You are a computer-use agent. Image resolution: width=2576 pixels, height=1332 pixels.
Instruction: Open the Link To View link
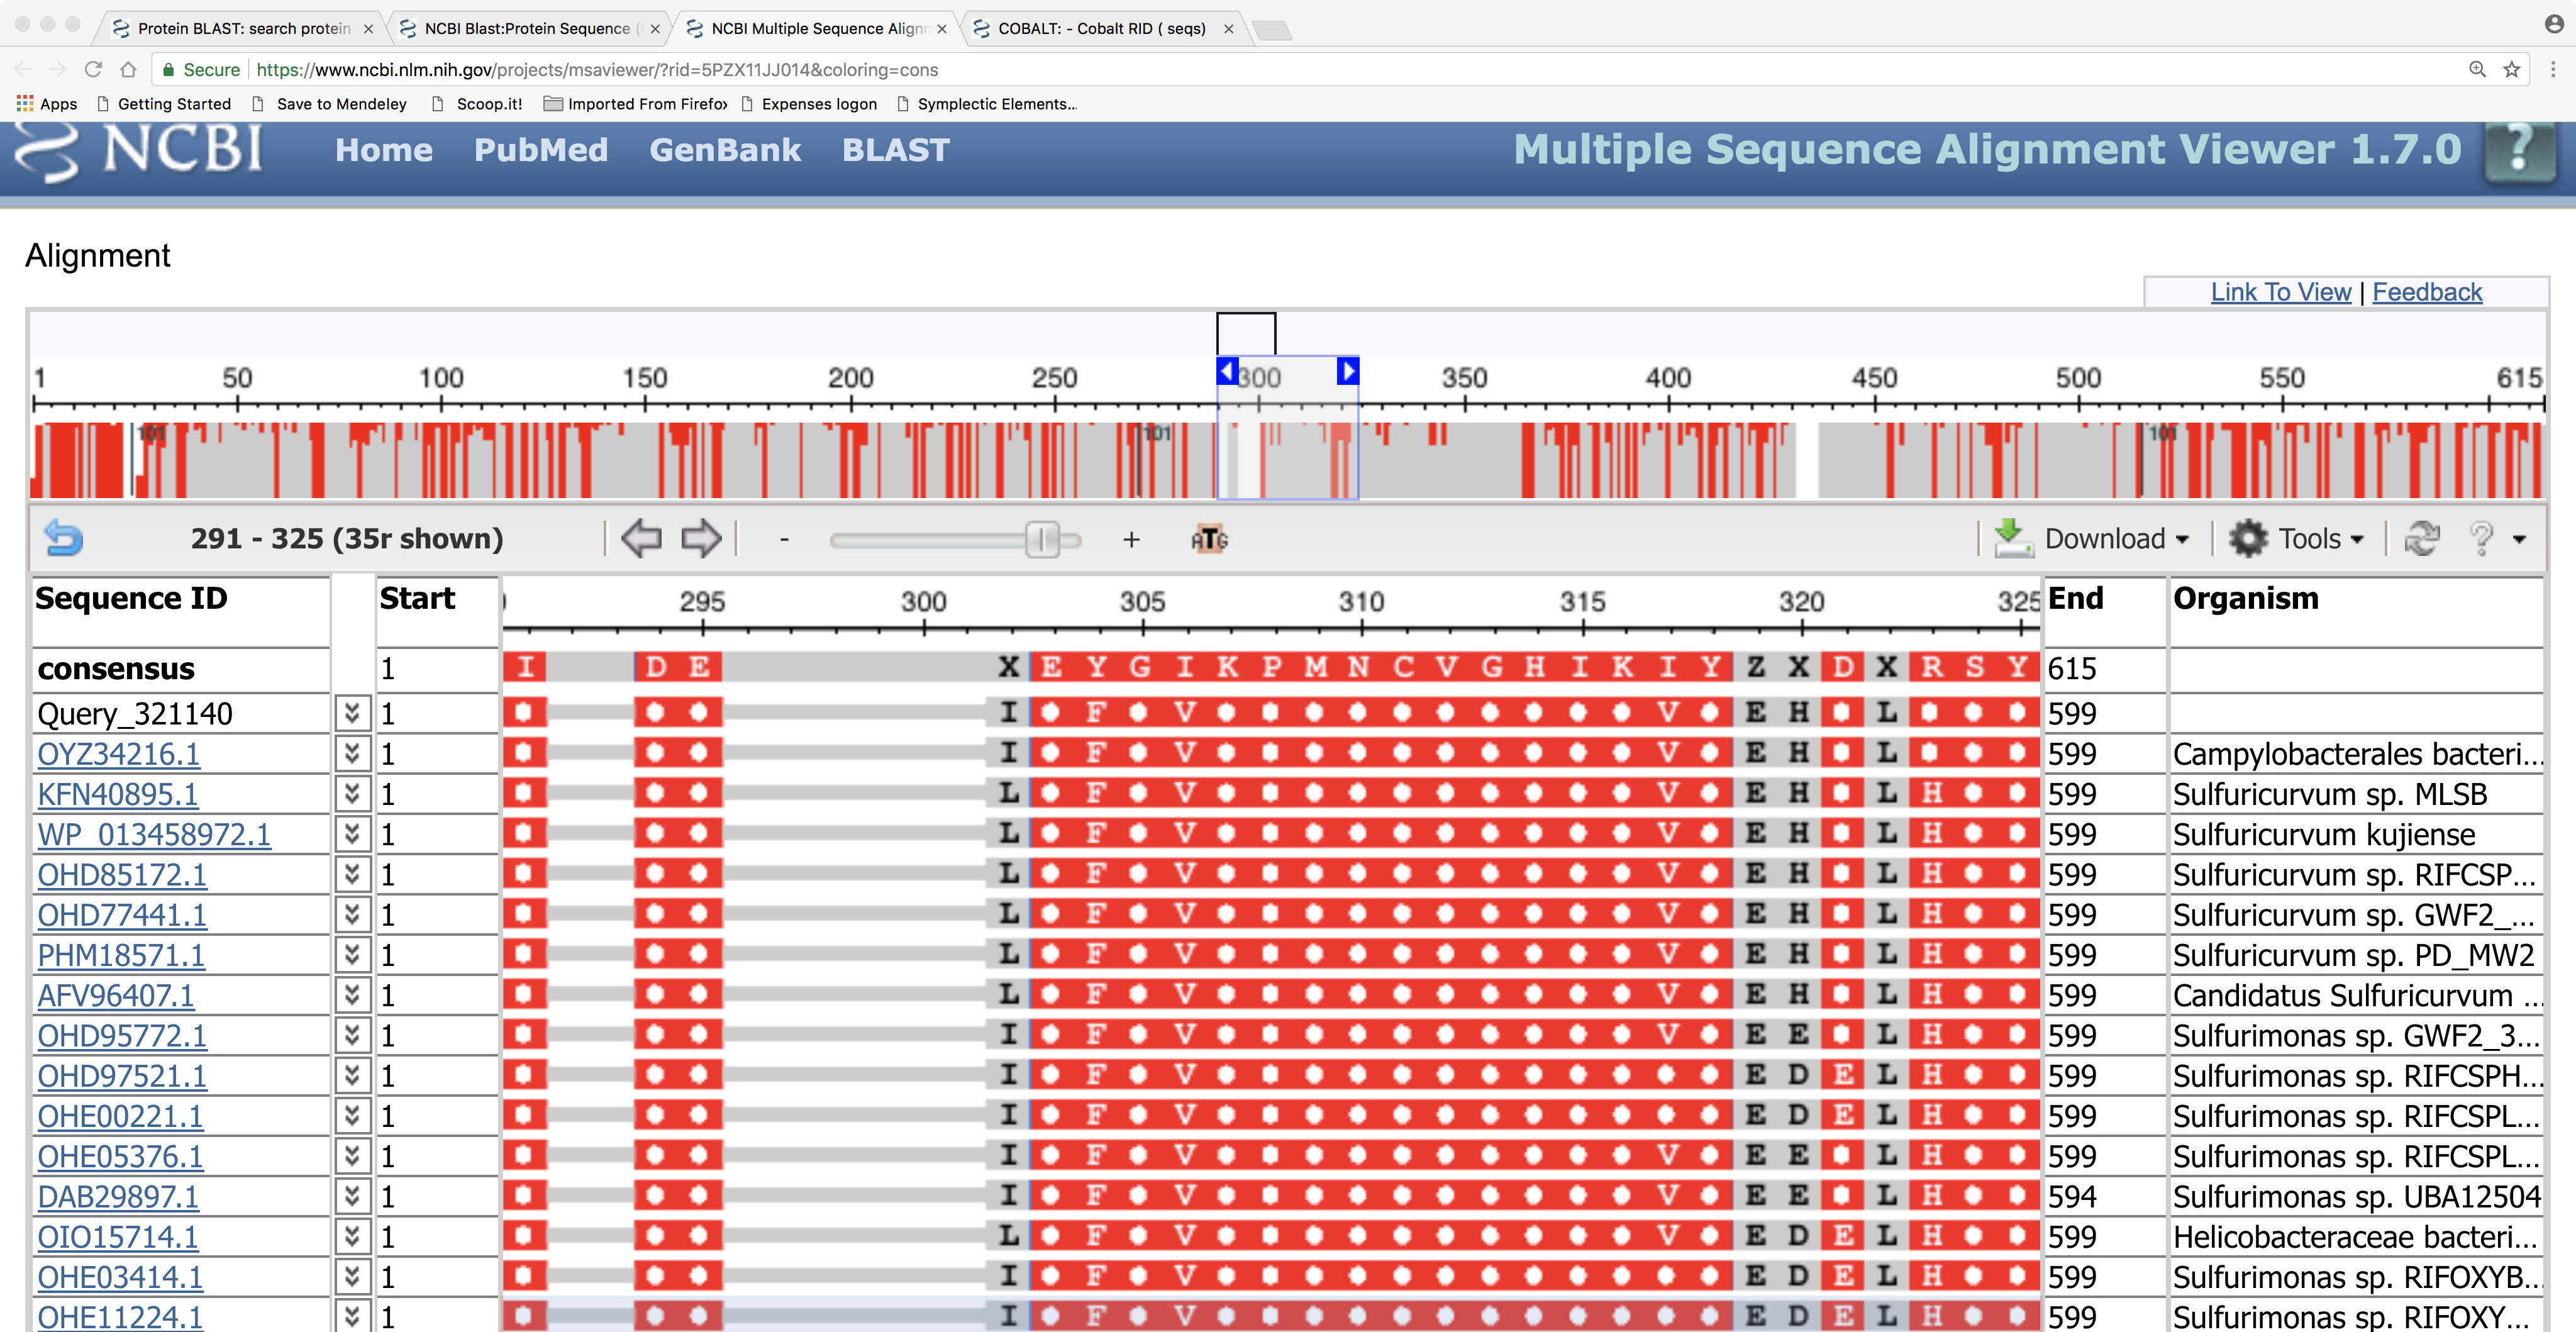click(2280, 292)
